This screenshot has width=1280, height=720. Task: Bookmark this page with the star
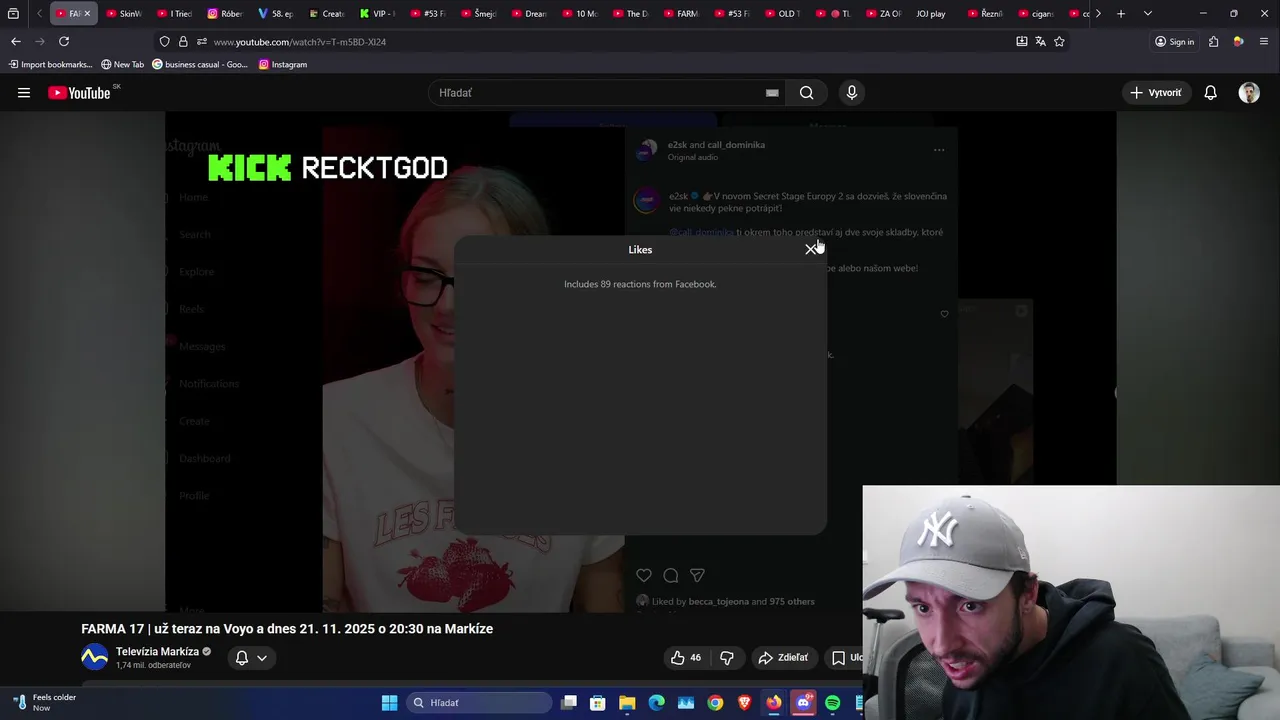[x=1059, y=41]
